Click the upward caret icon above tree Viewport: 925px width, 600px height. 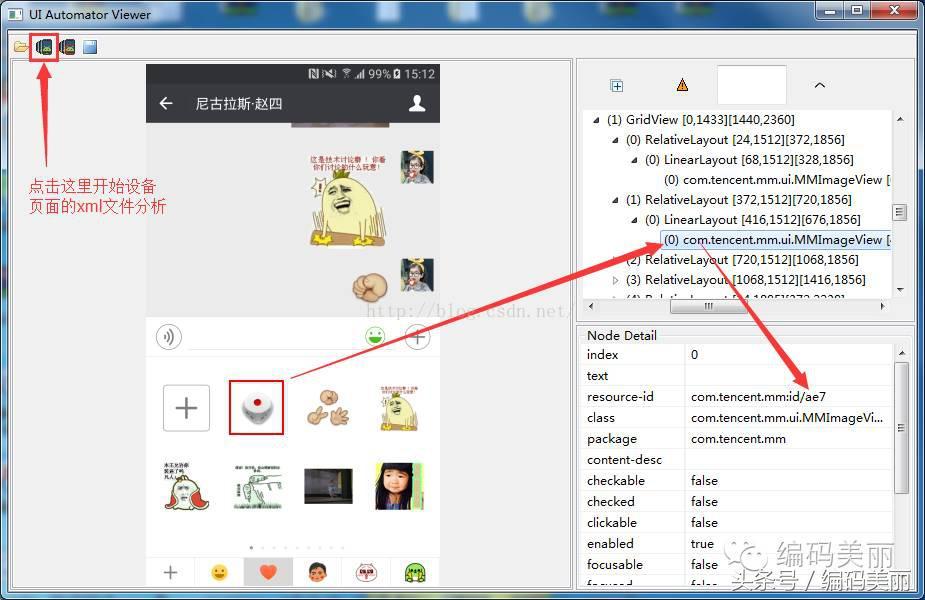coord(819,86)
